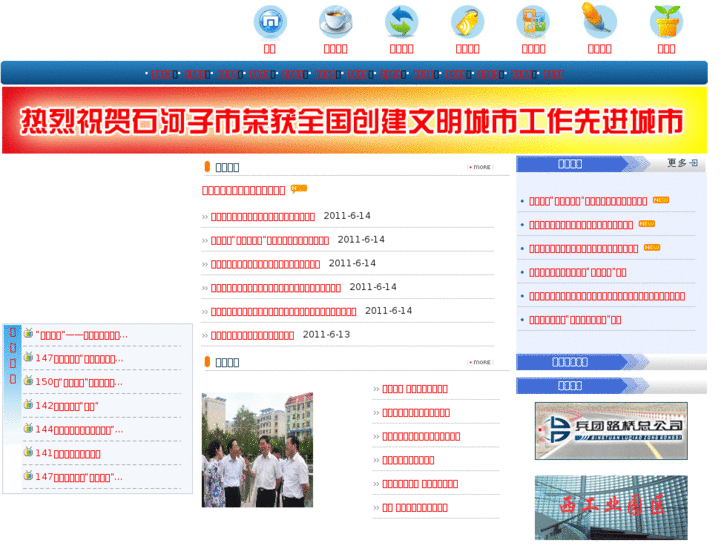Open the sidebar link starting with 144
The height and width of the screenshot is (545, 727).
[79, 430]
